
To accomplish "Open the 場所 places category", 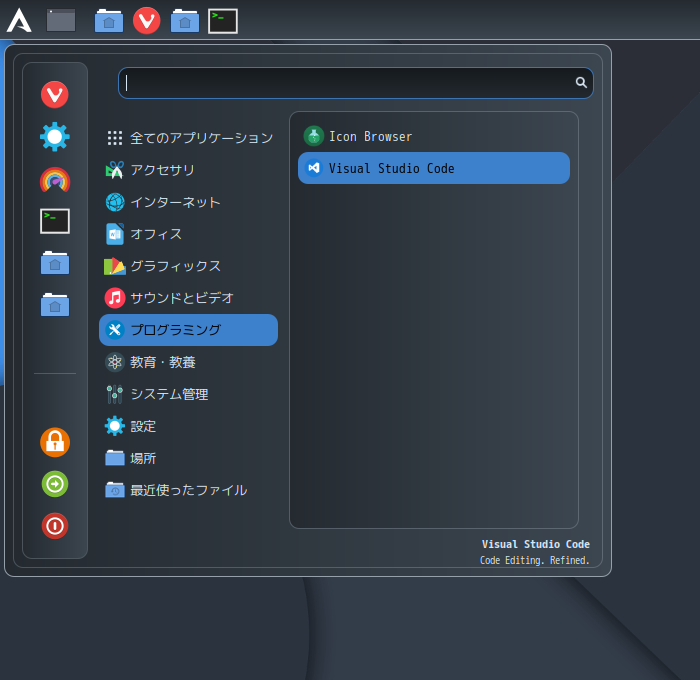I will pyautogui.click(x=188, y=458).
